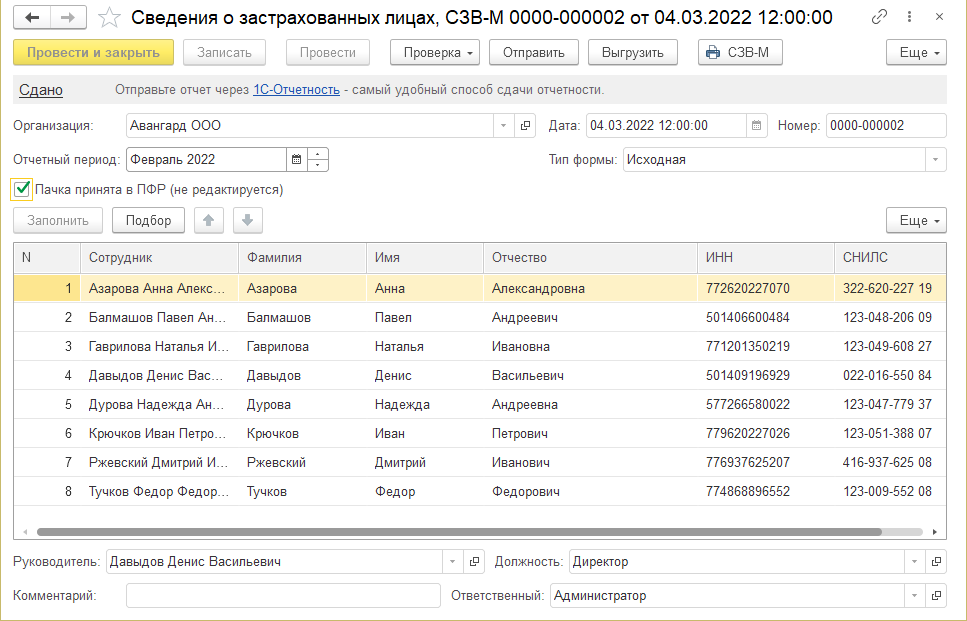
Task: Sort by the Фамилия column header
Action: 302,258
